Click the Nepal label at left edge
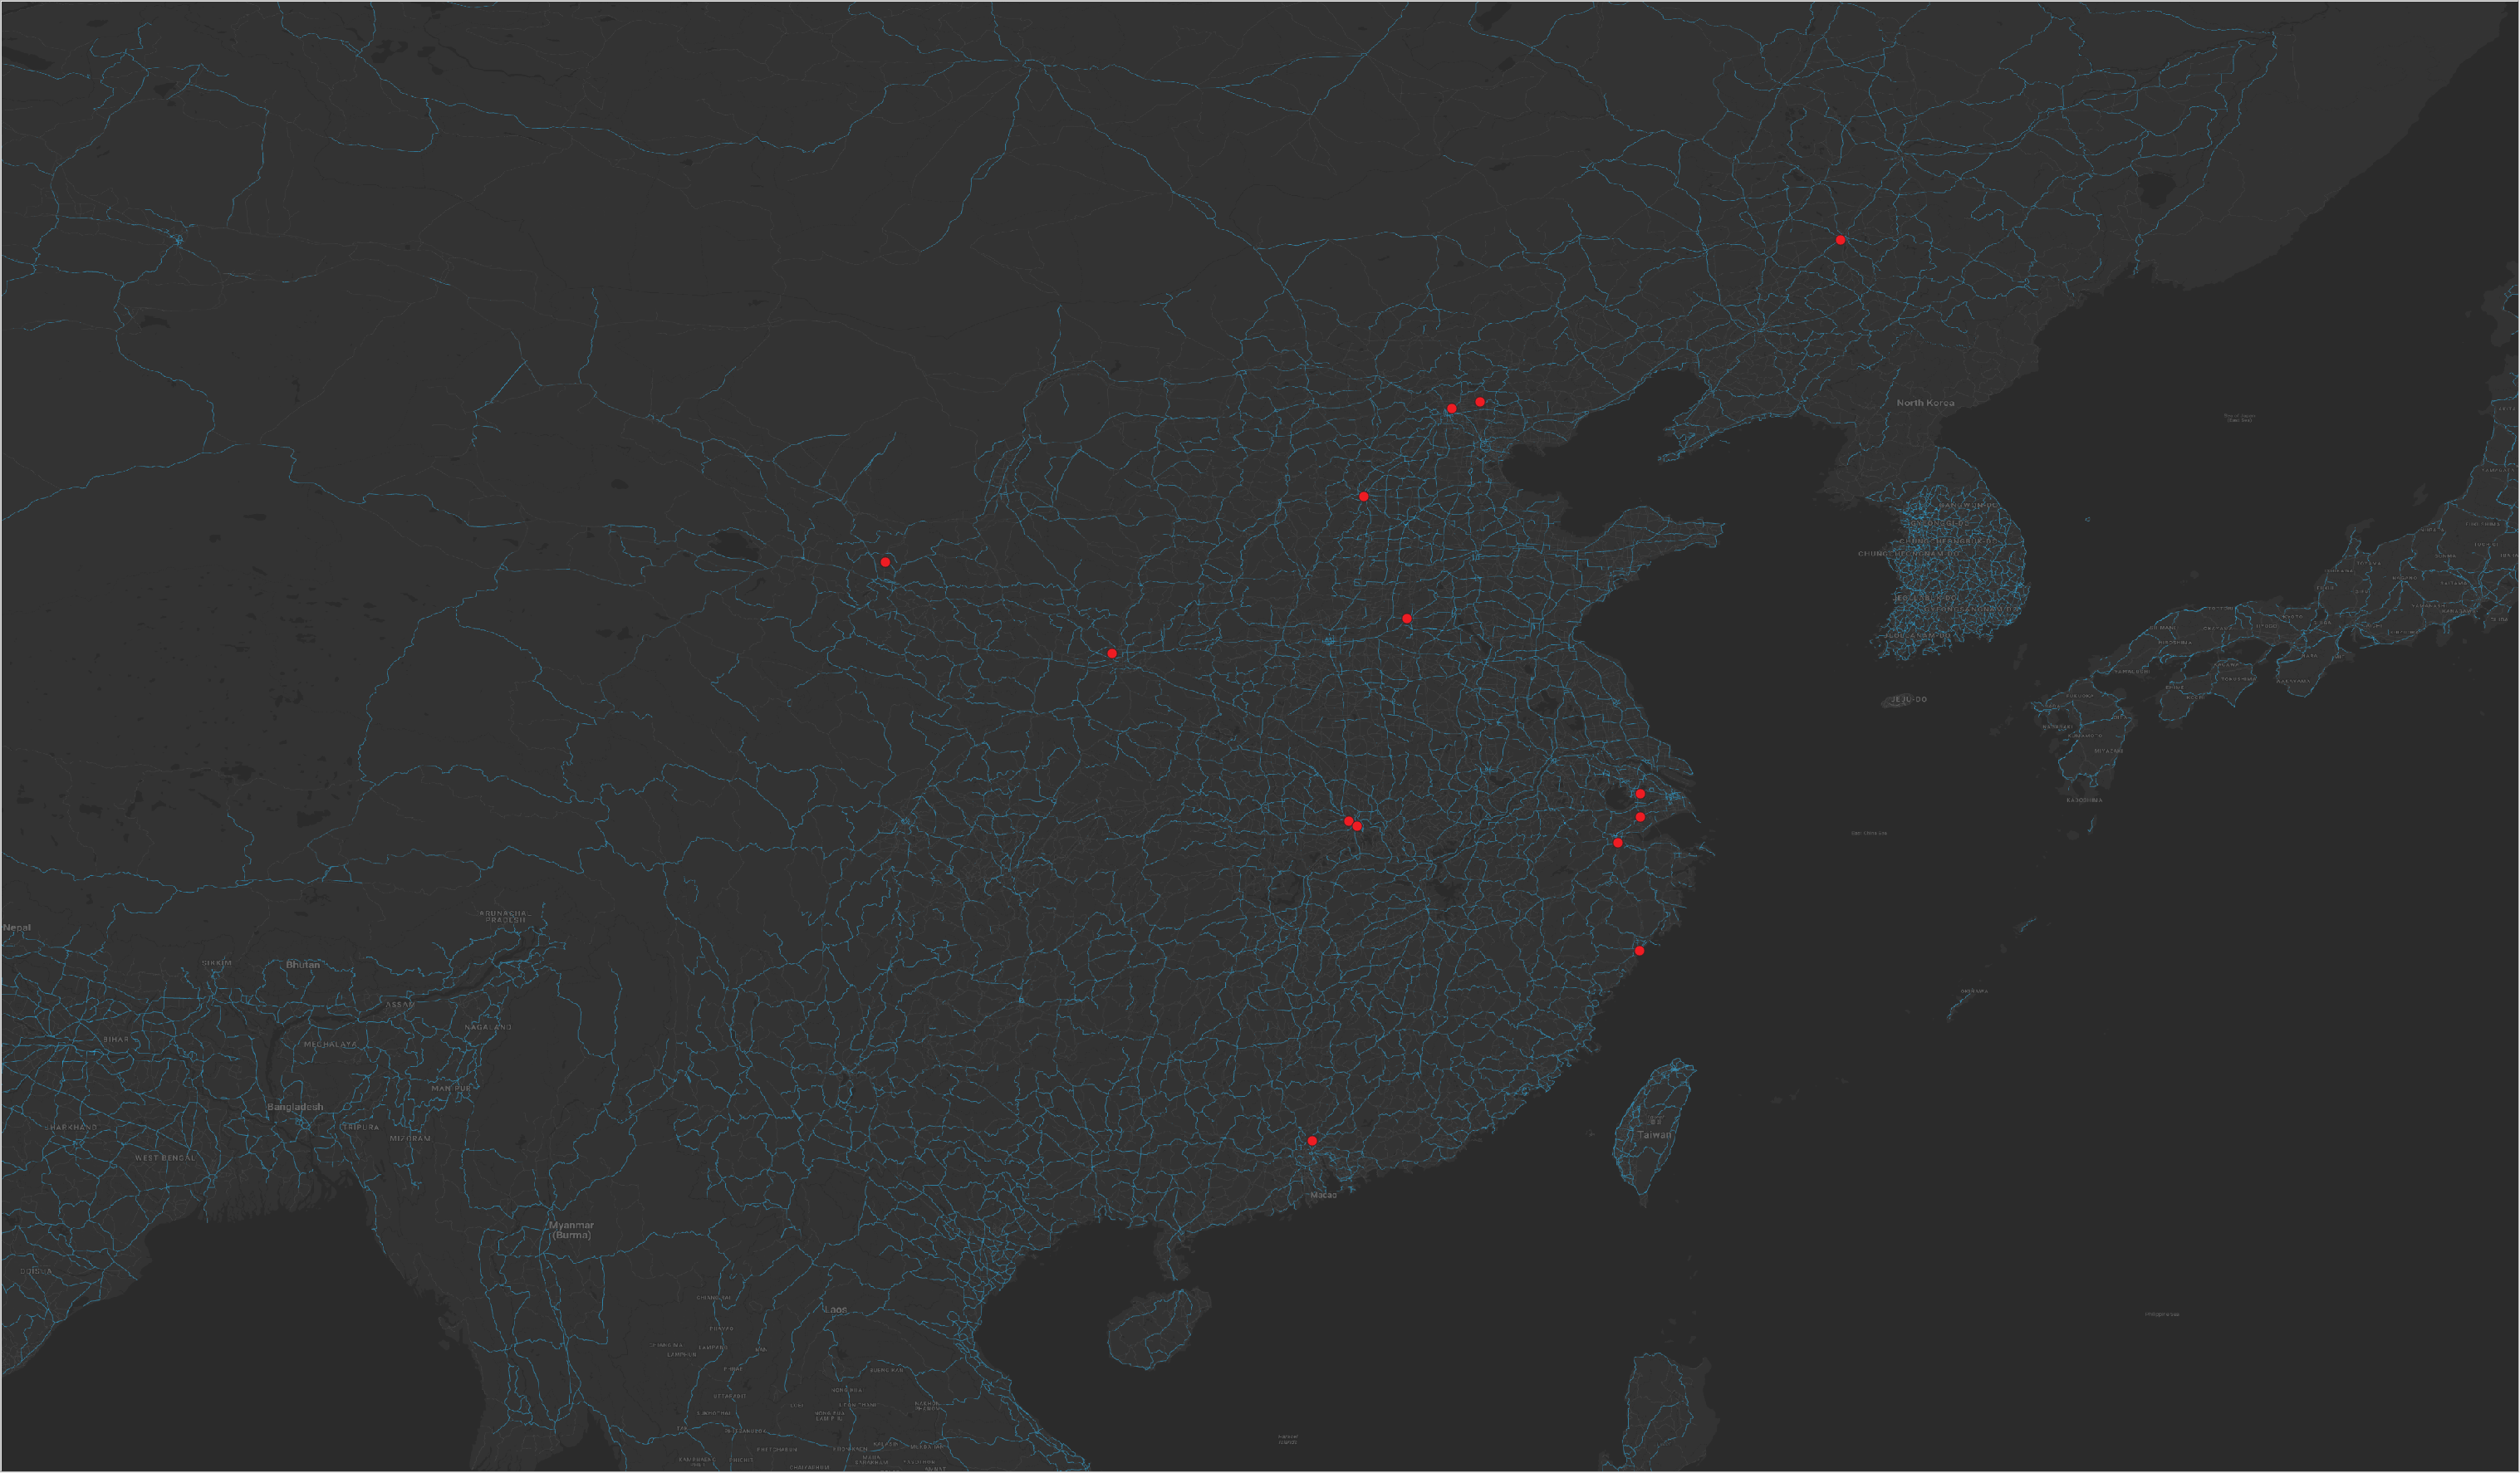This screenshot has width=2520, height=1473. [17, 928]
